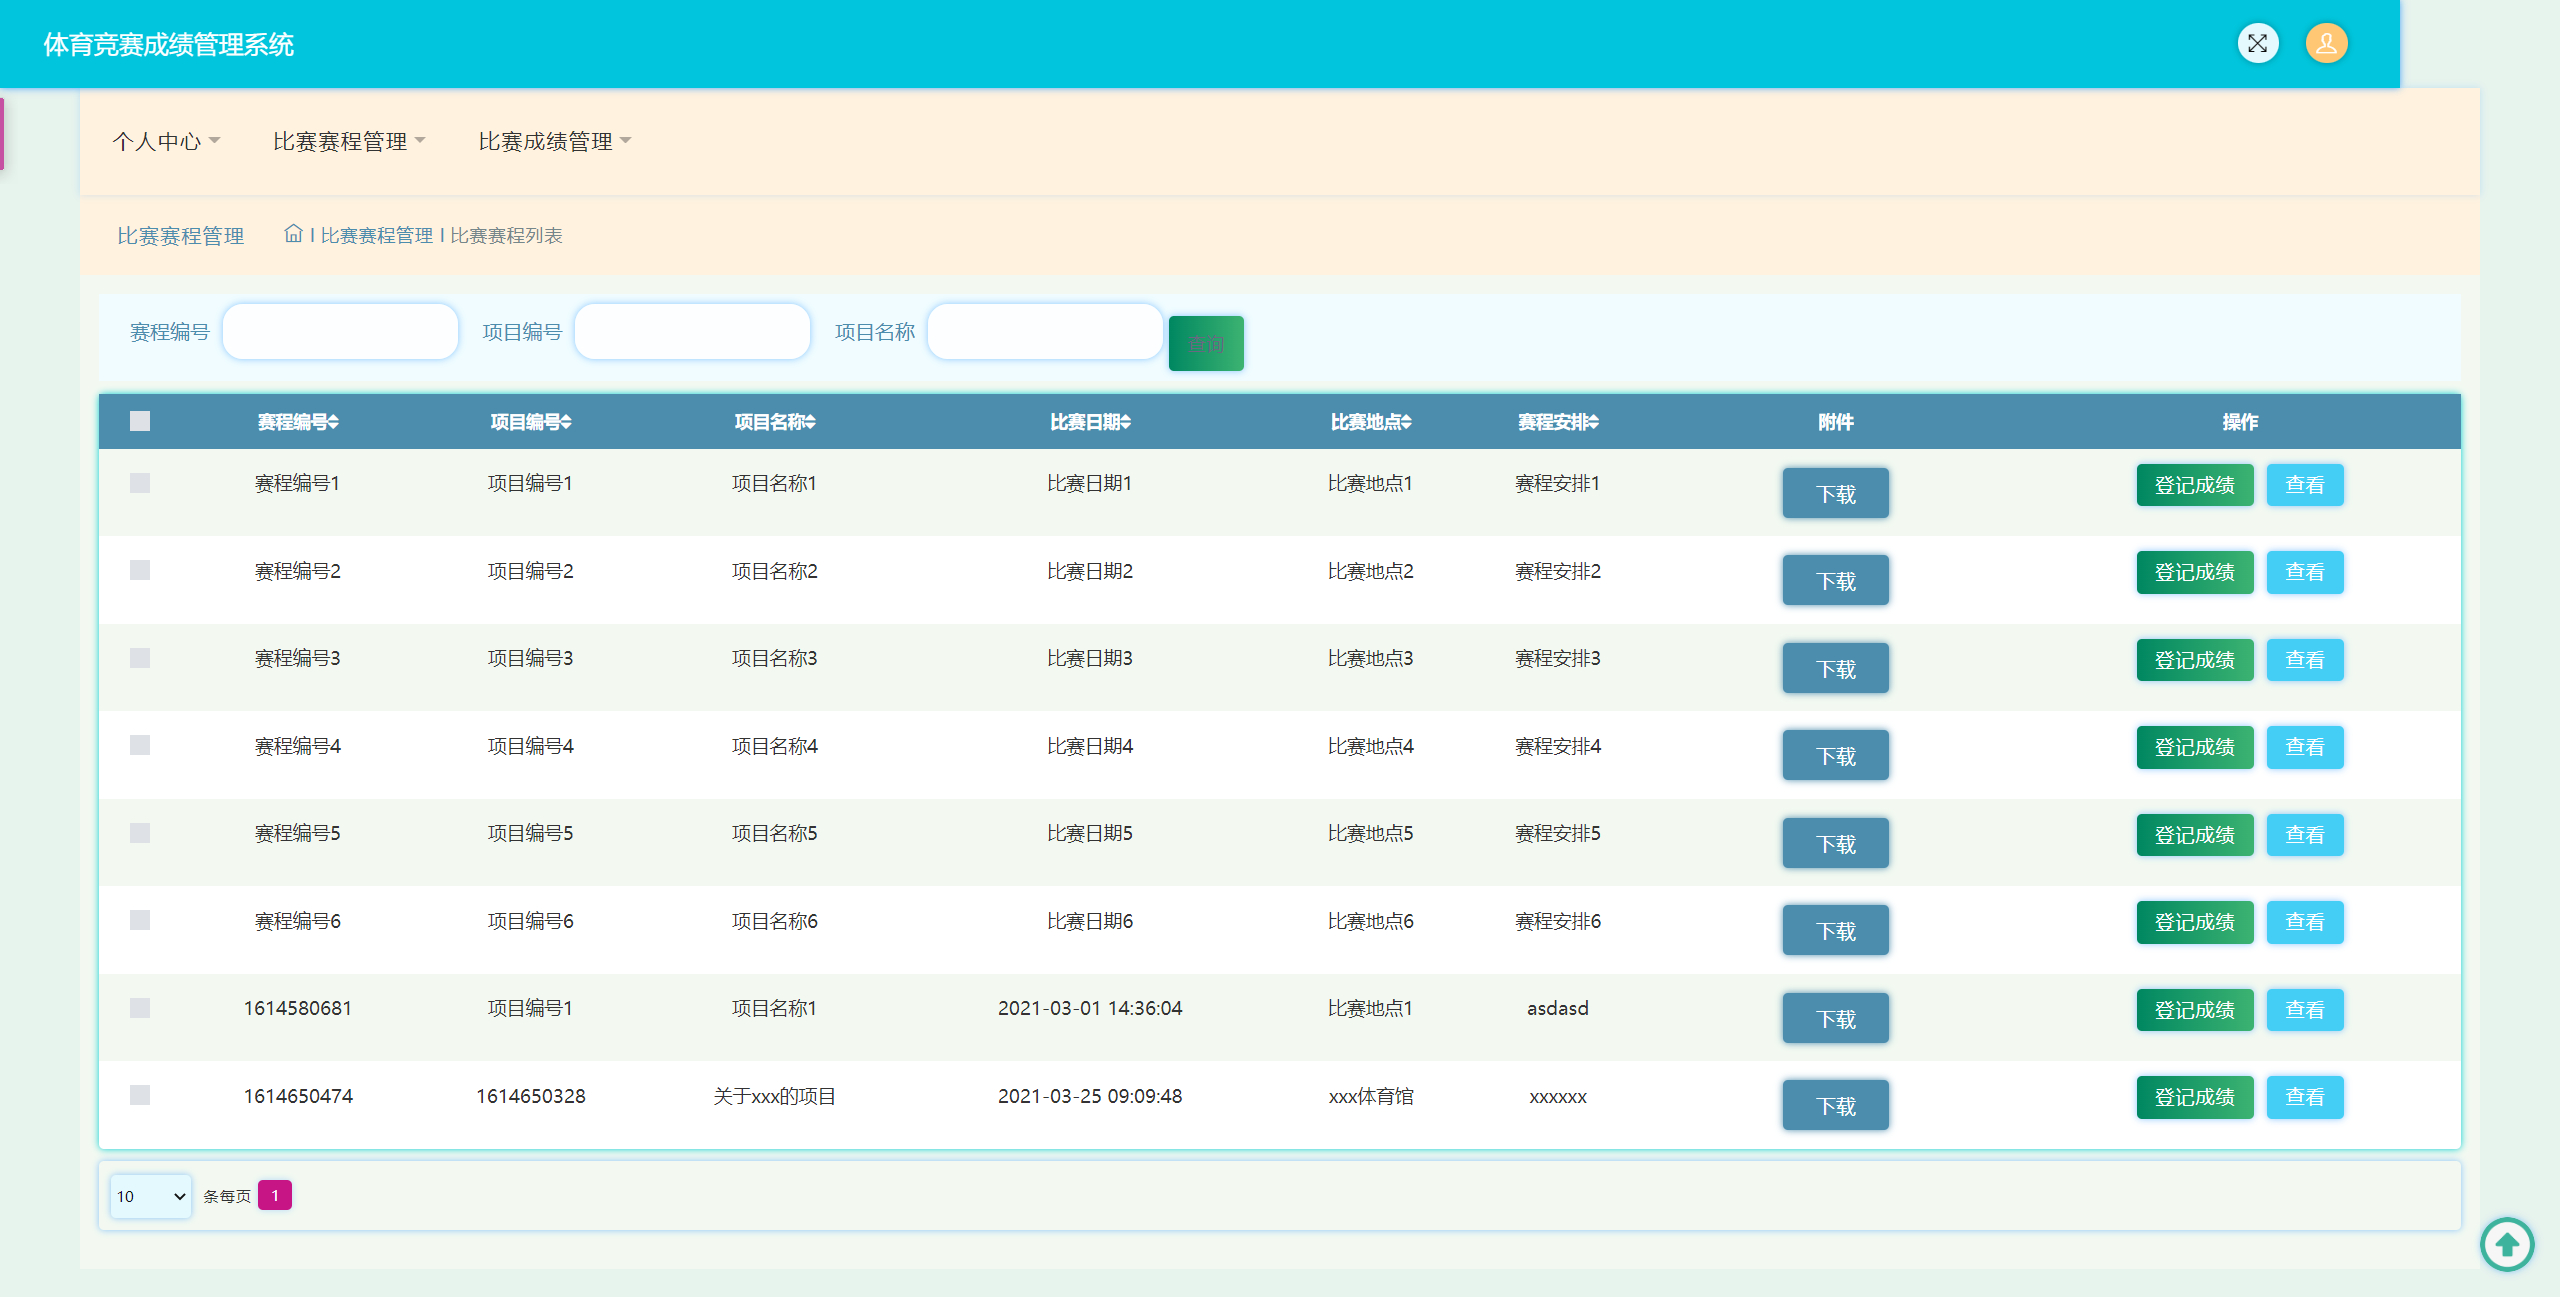Screen dimensions: 2560x1297
Task: Open the orange user avatar icon
Action: [2326, 43]
